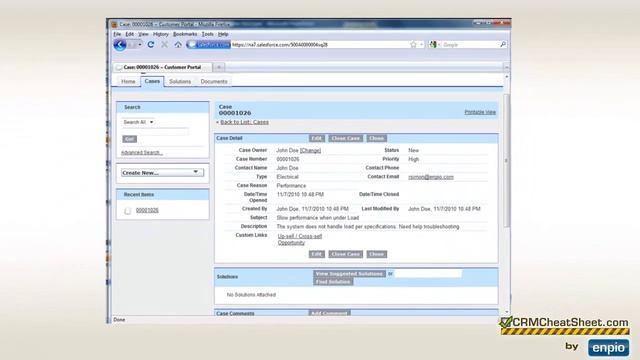Click the salesforce.com site identity badge

(x=209, y=44)
